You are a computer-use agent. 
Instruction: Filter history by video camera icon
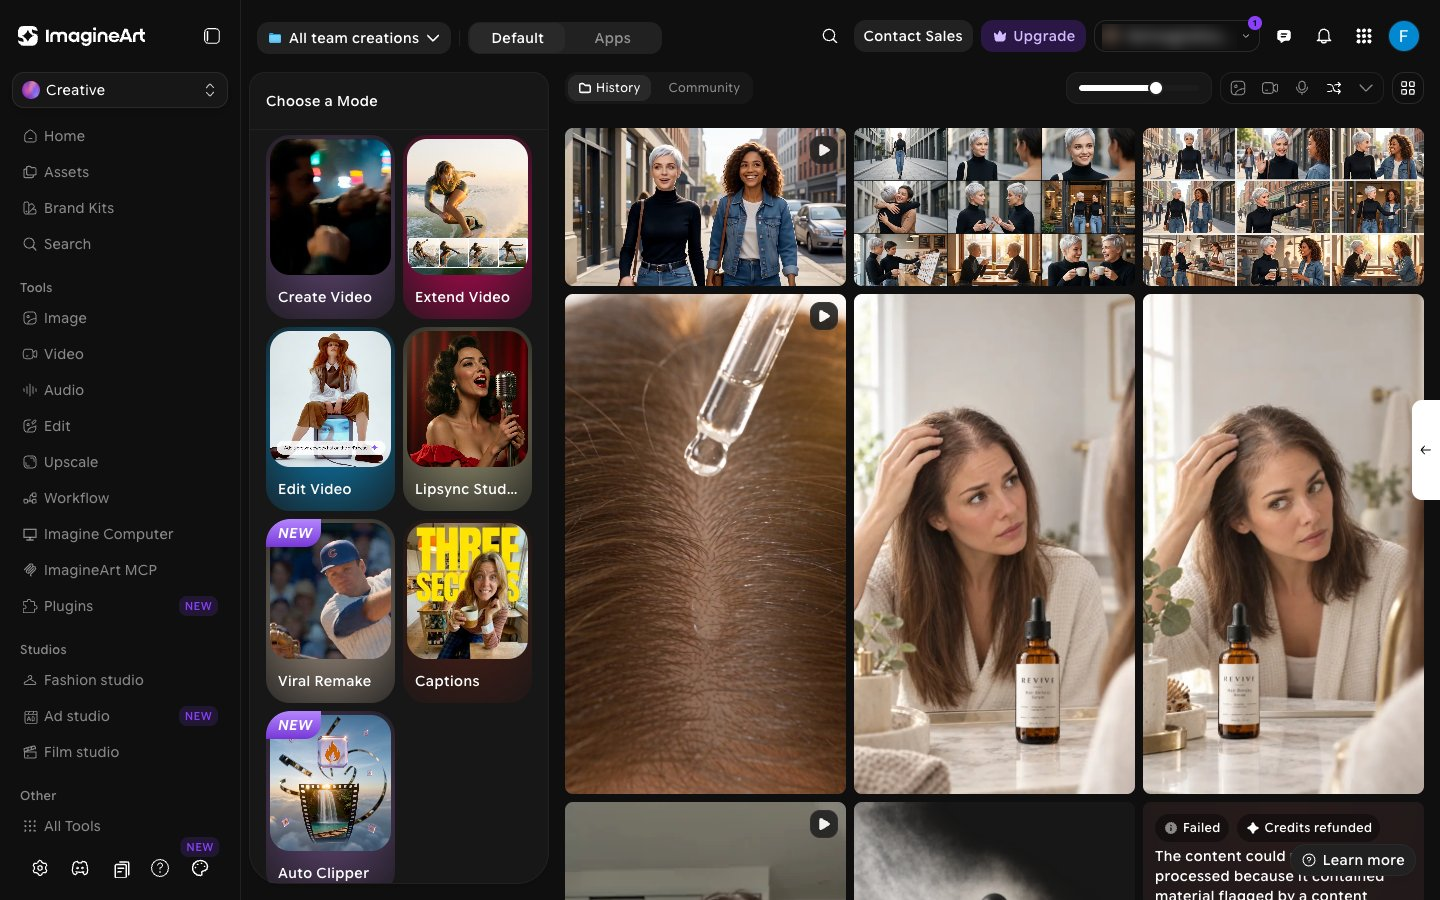[x=1270, y=88]
